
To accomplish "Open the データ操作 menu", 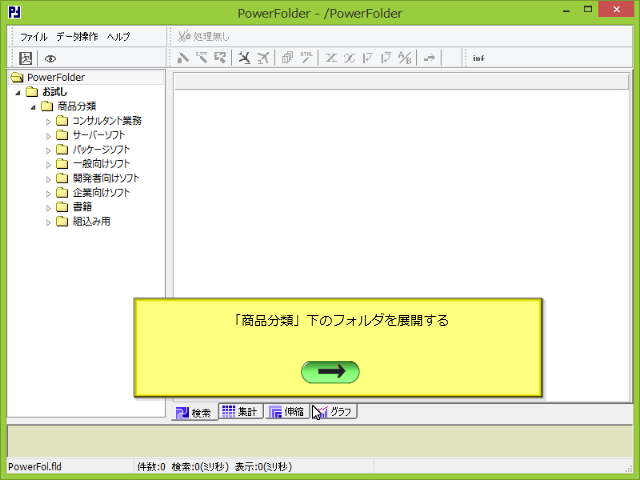I will (x=77, y=37).
